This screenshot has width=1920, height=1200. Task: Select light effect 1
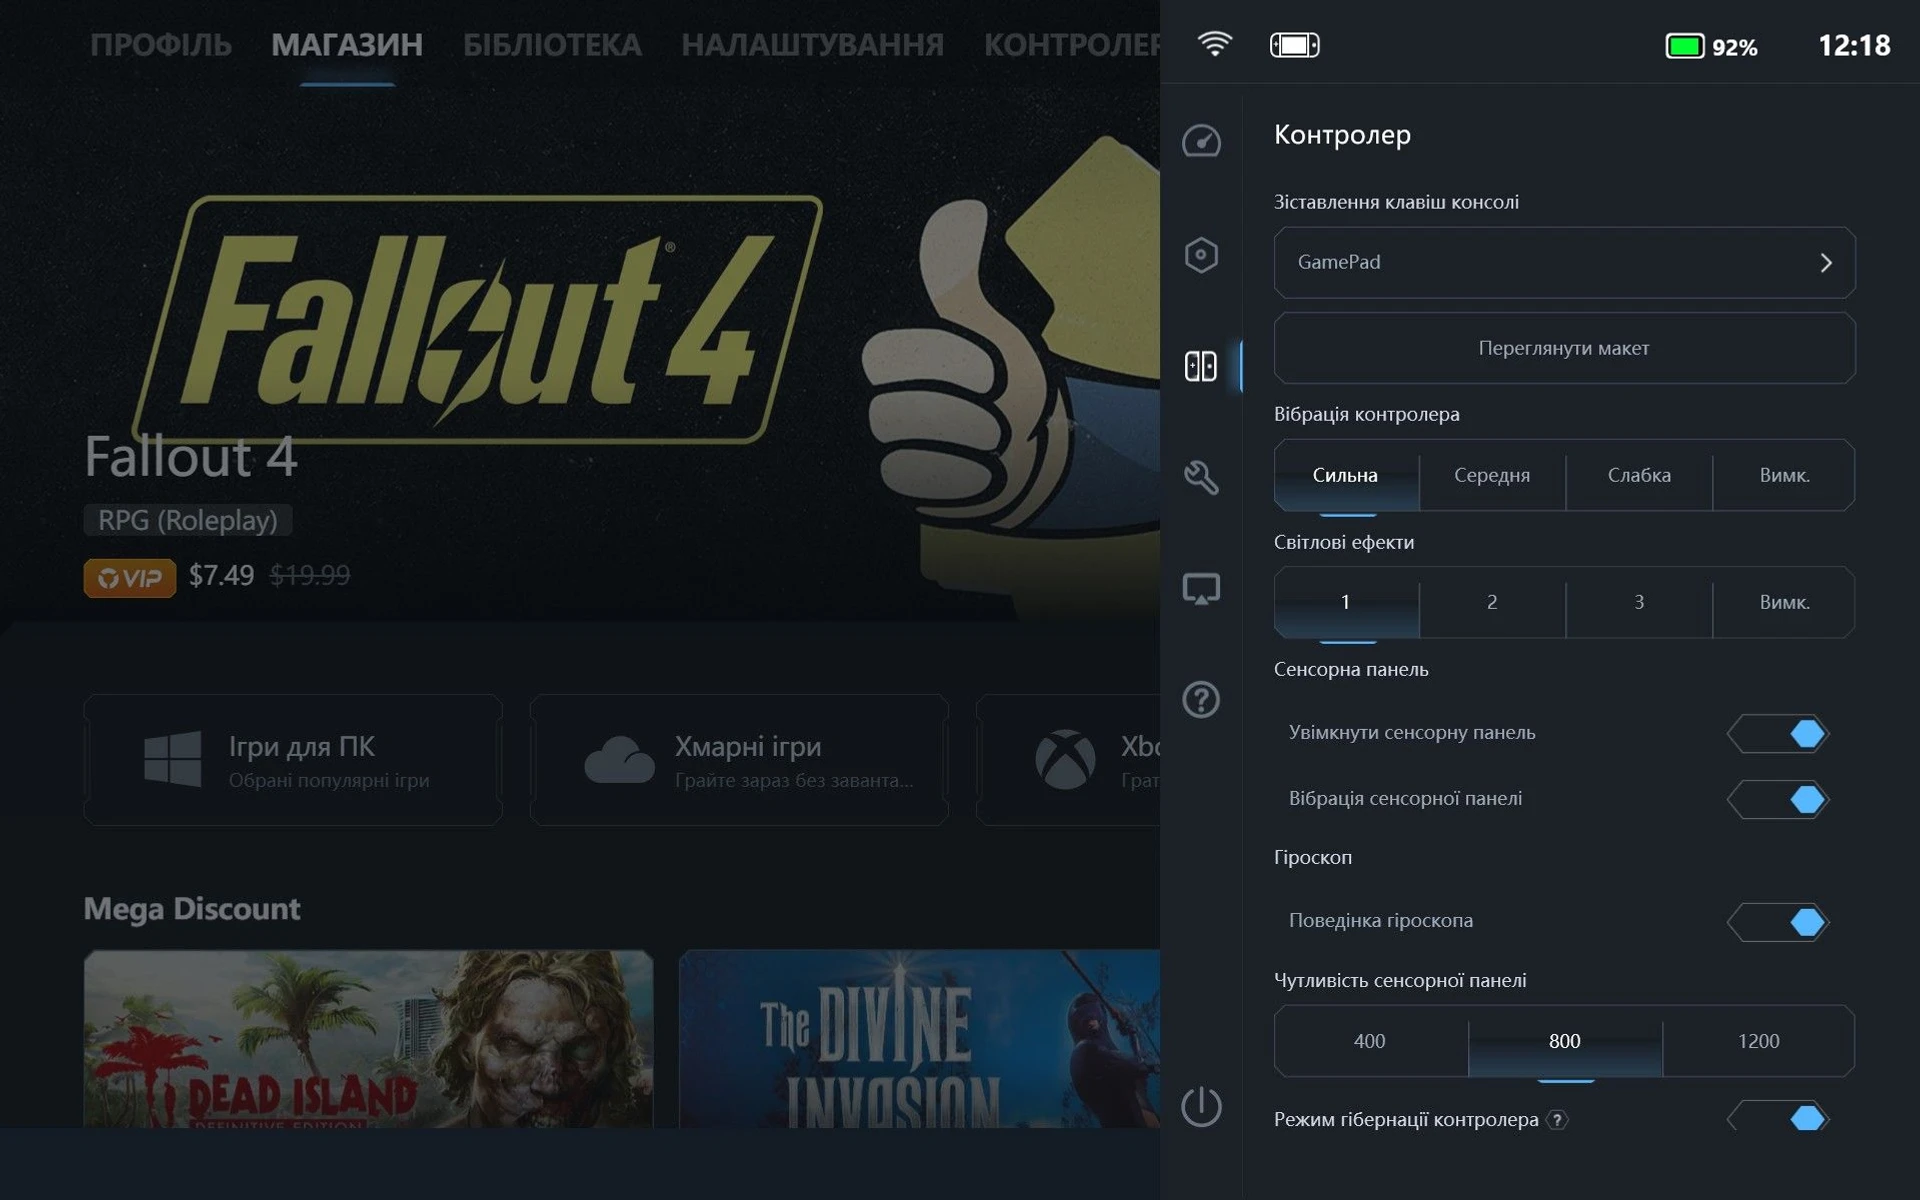point(1346,602)
